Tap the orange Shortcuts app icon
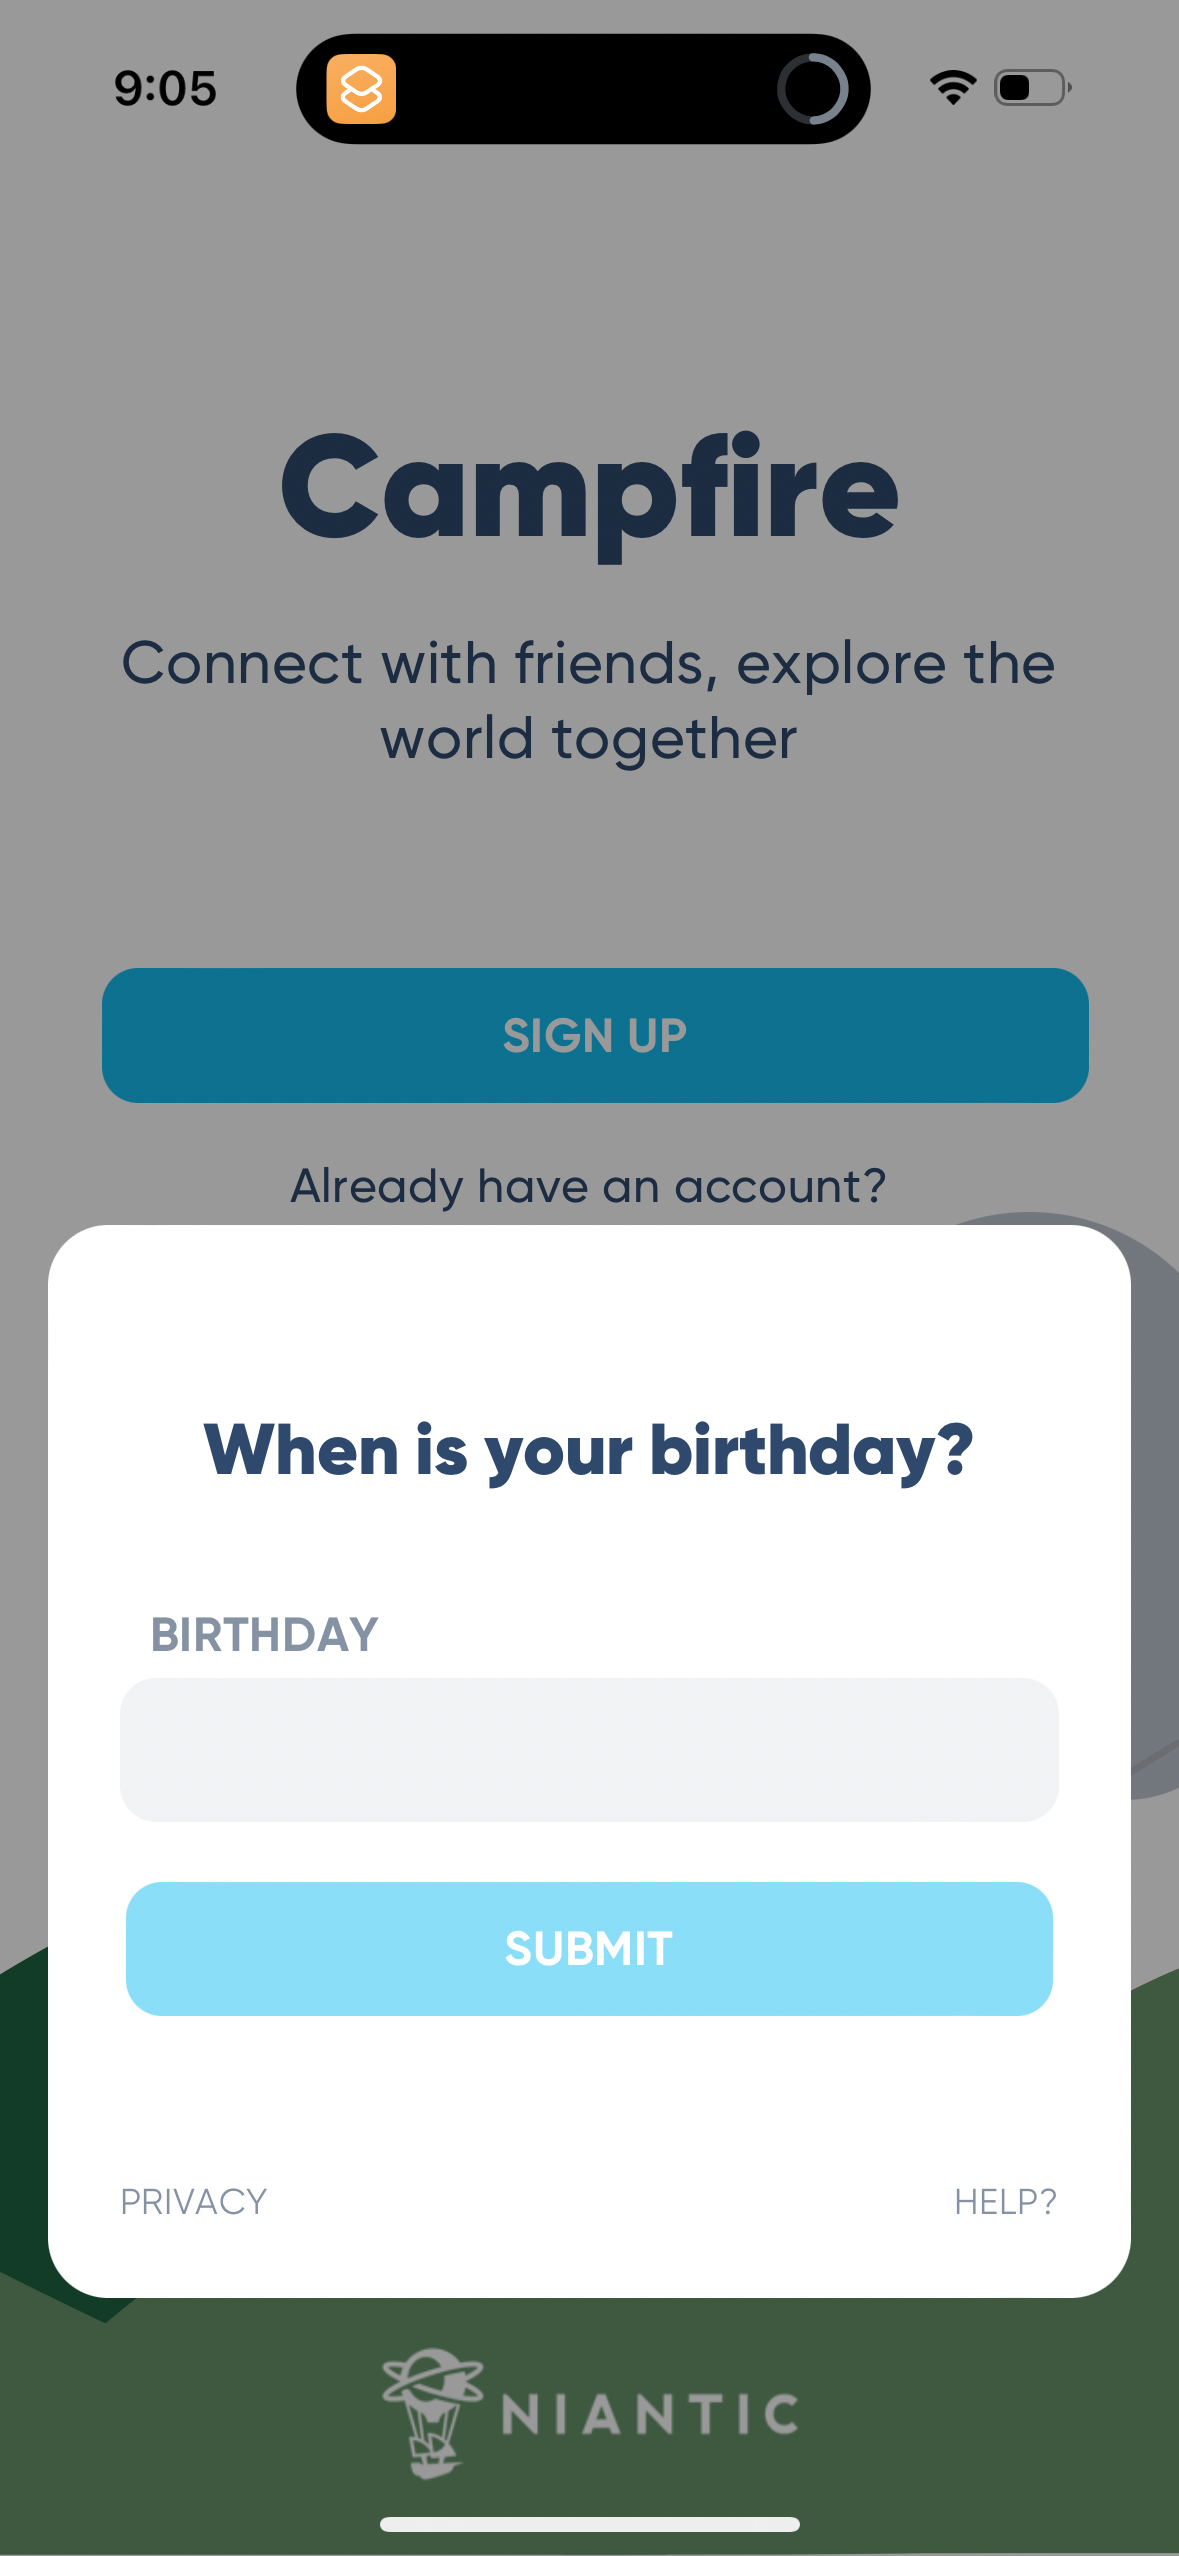 pyautogui.click(x=361, y=89)
